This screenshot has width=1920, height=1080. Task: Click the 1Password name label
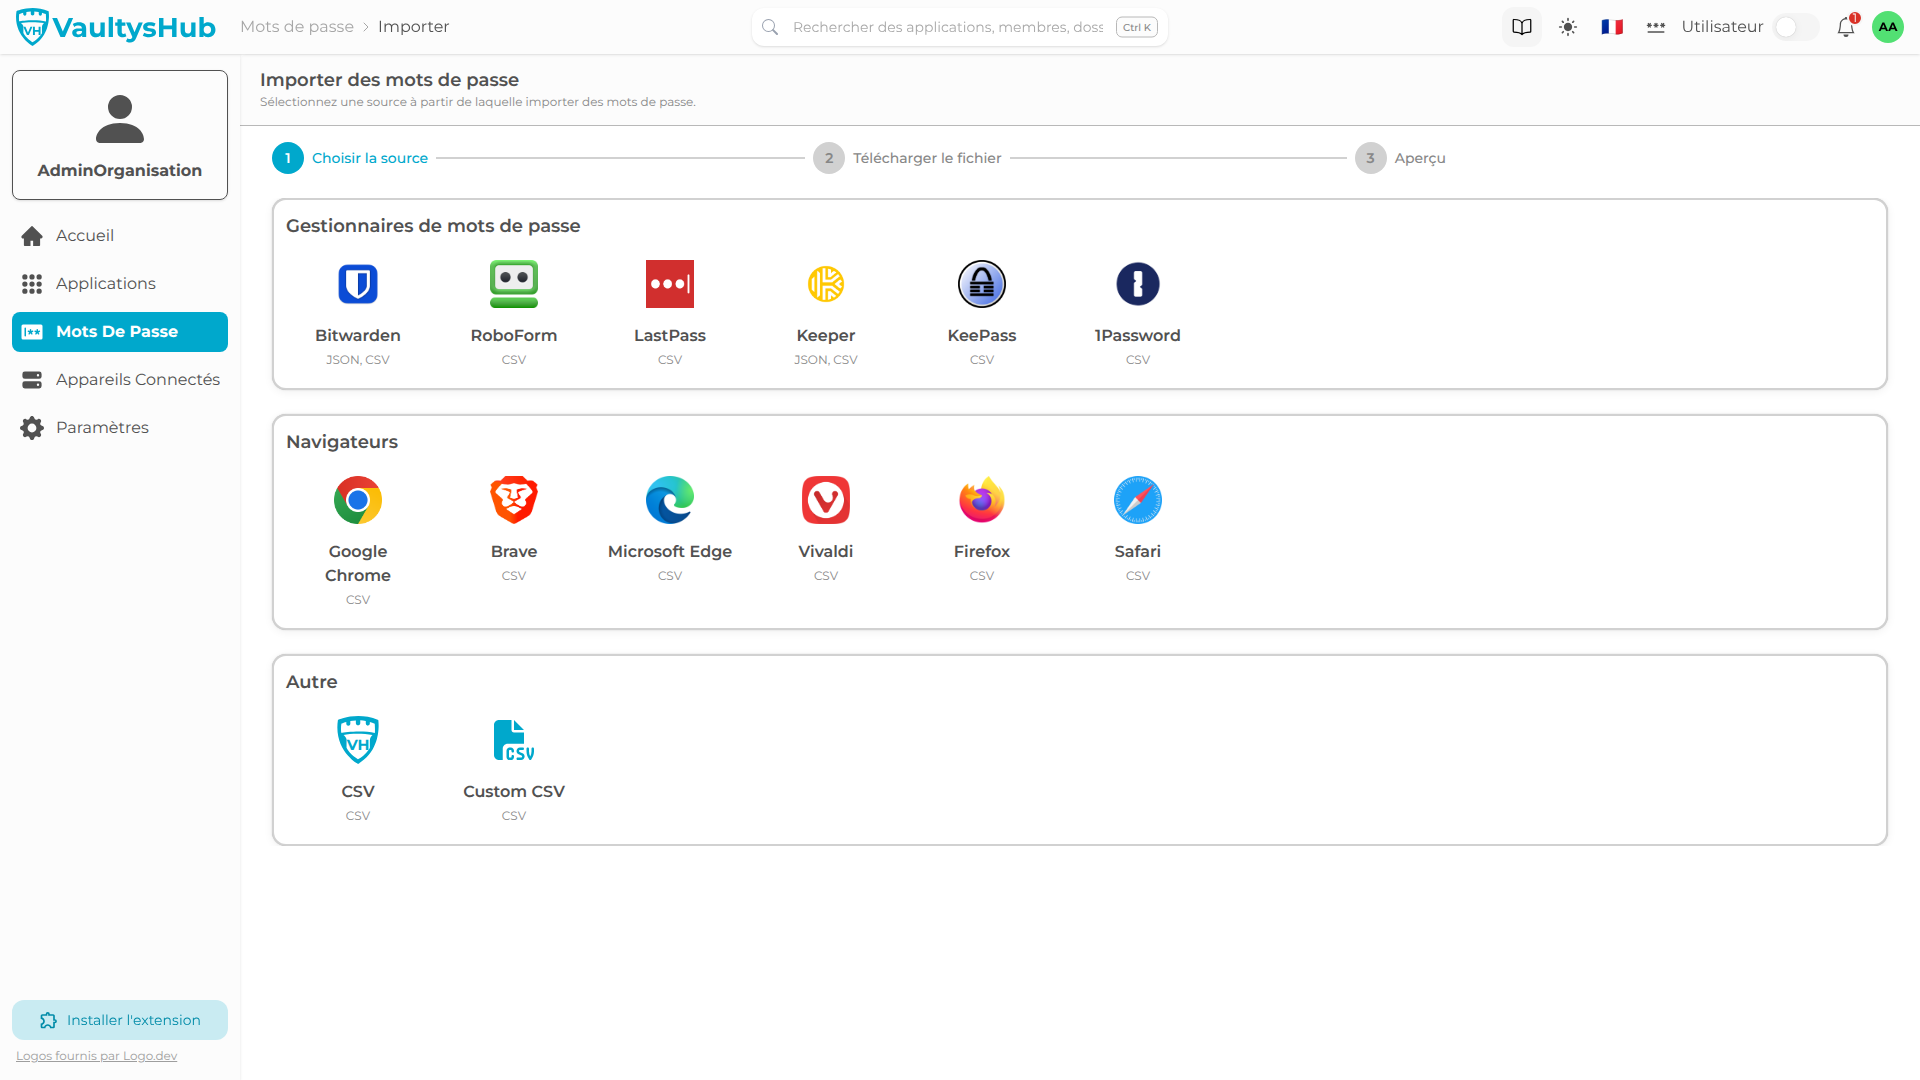coord(1138,336)
